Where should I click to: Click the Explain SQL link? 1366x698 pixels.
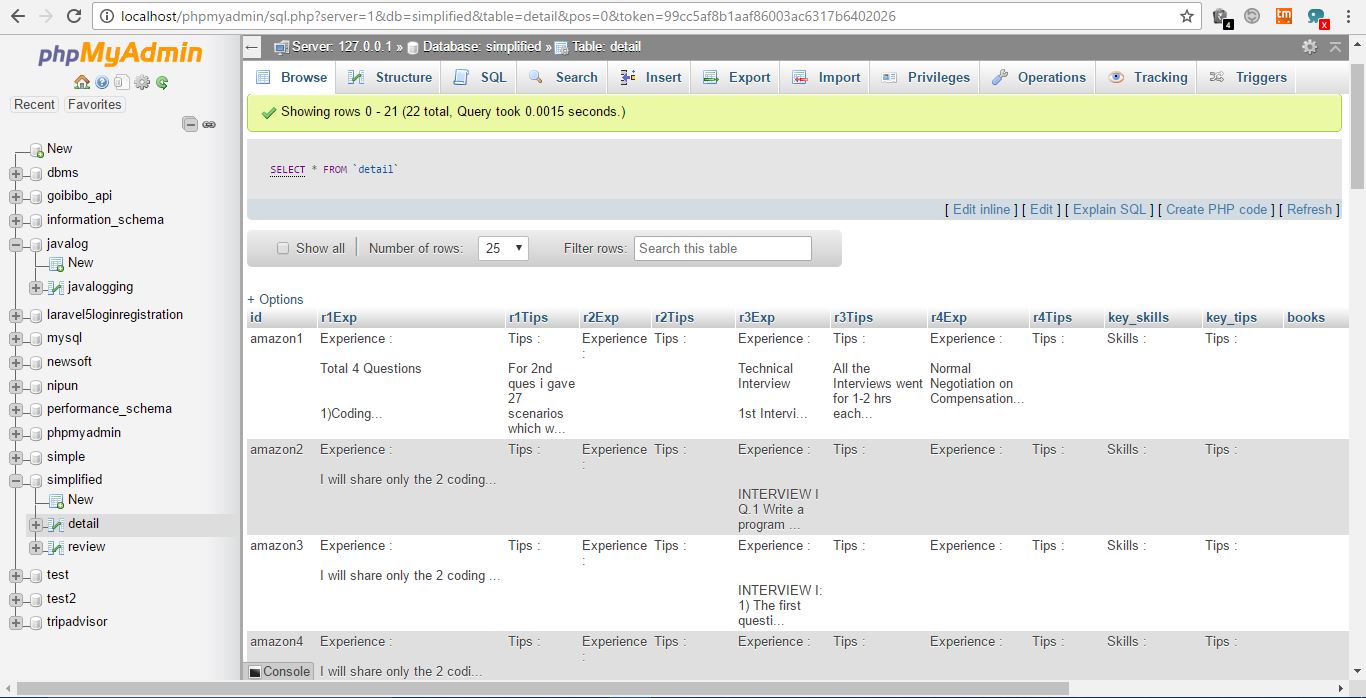(x=1109, y=209)
